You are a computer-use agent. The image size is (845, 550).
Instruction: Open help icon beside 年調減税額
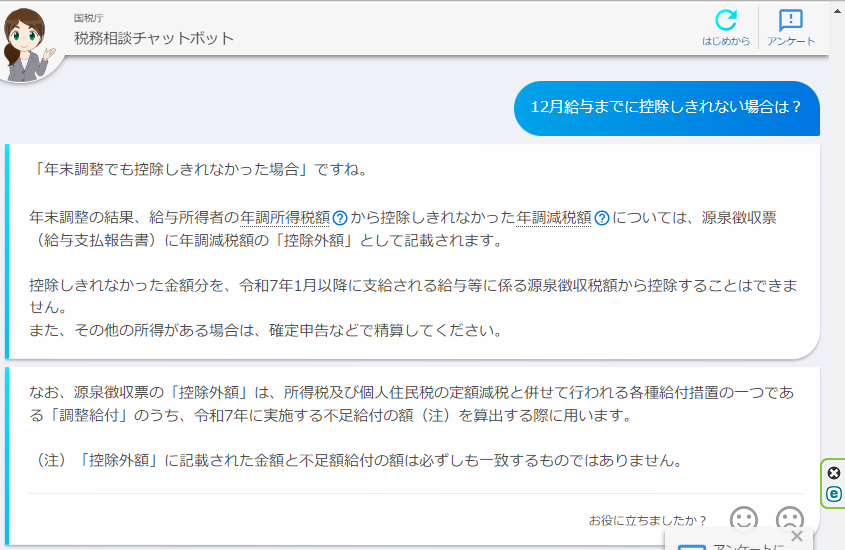coord(602,218)
